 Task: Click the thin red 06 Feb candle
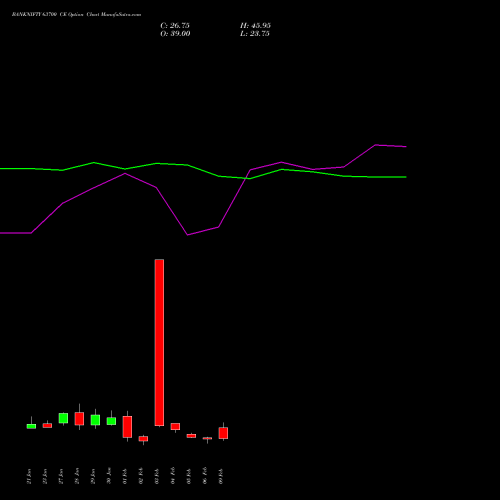[207, 438]
